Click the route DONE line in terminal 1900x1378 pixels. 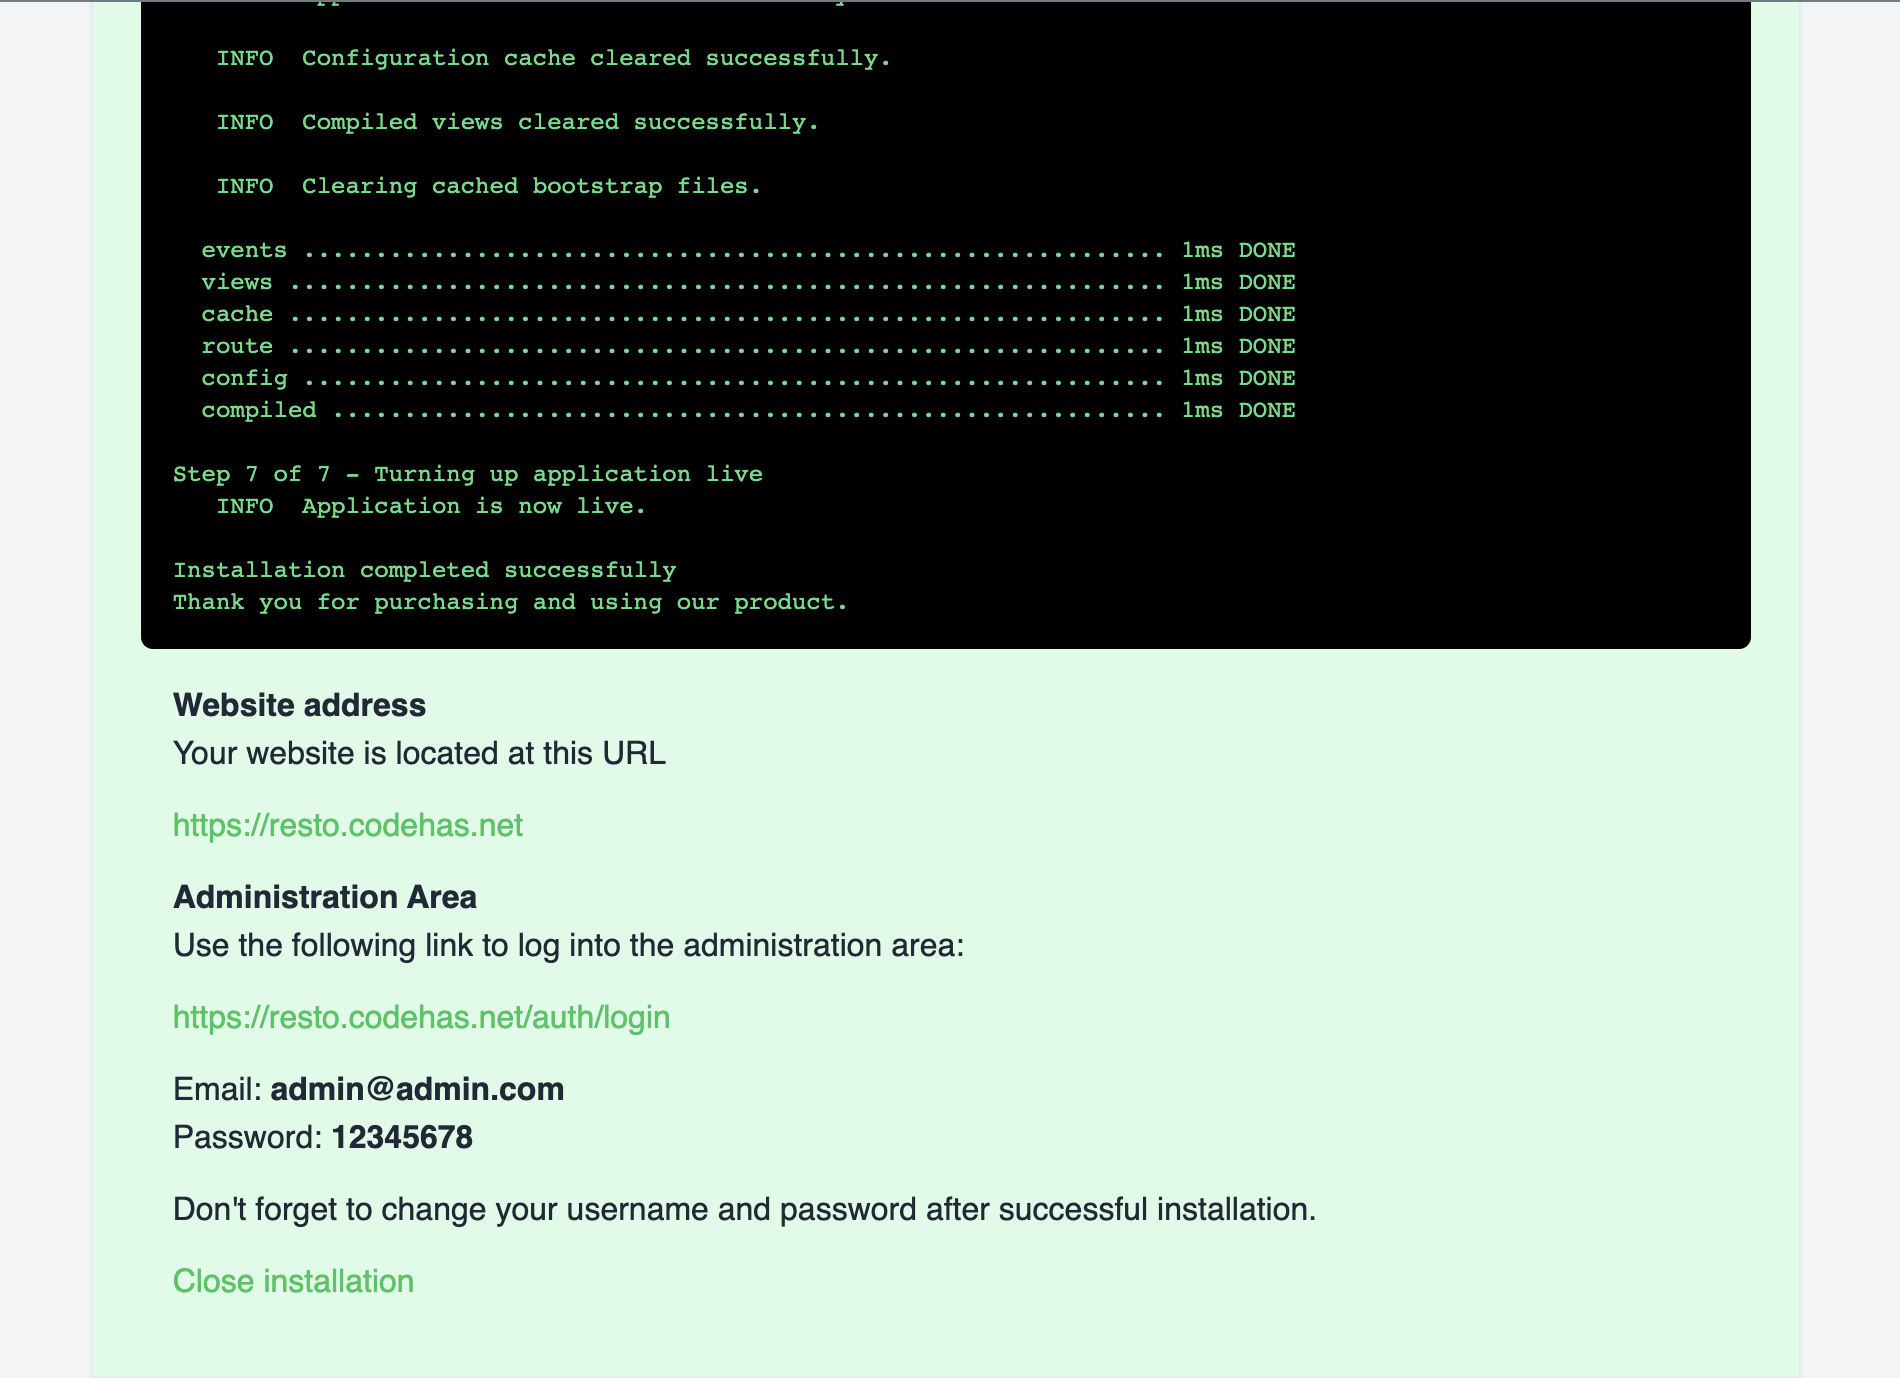click(x=747, y=346)
